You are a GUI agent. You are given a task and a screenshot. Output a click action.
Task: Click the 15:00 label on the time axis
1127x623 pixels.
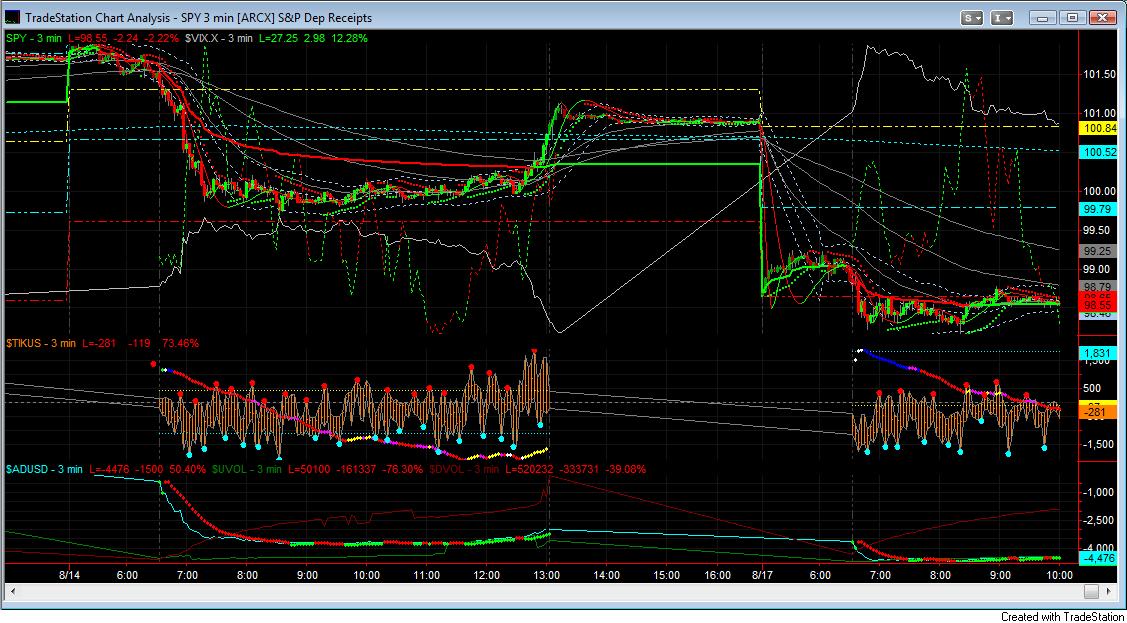point(667,576)
